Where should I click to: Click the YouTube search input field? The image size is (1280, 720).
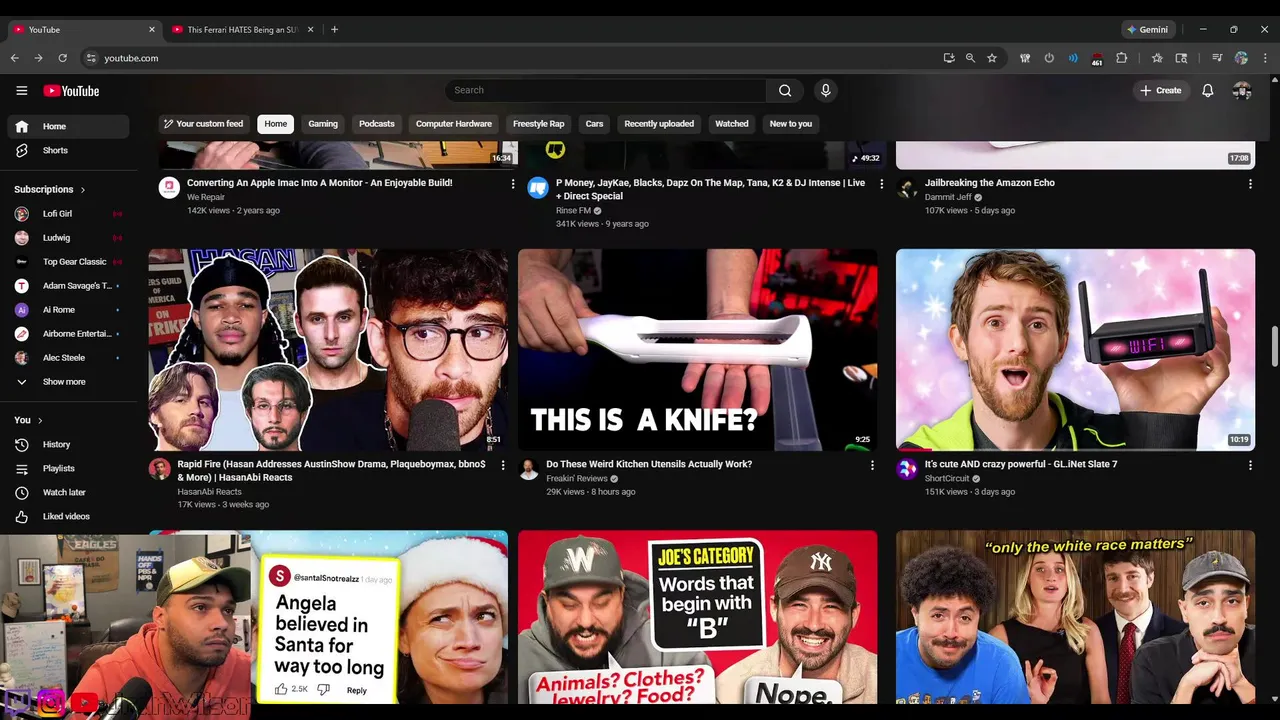click(606, 90)
